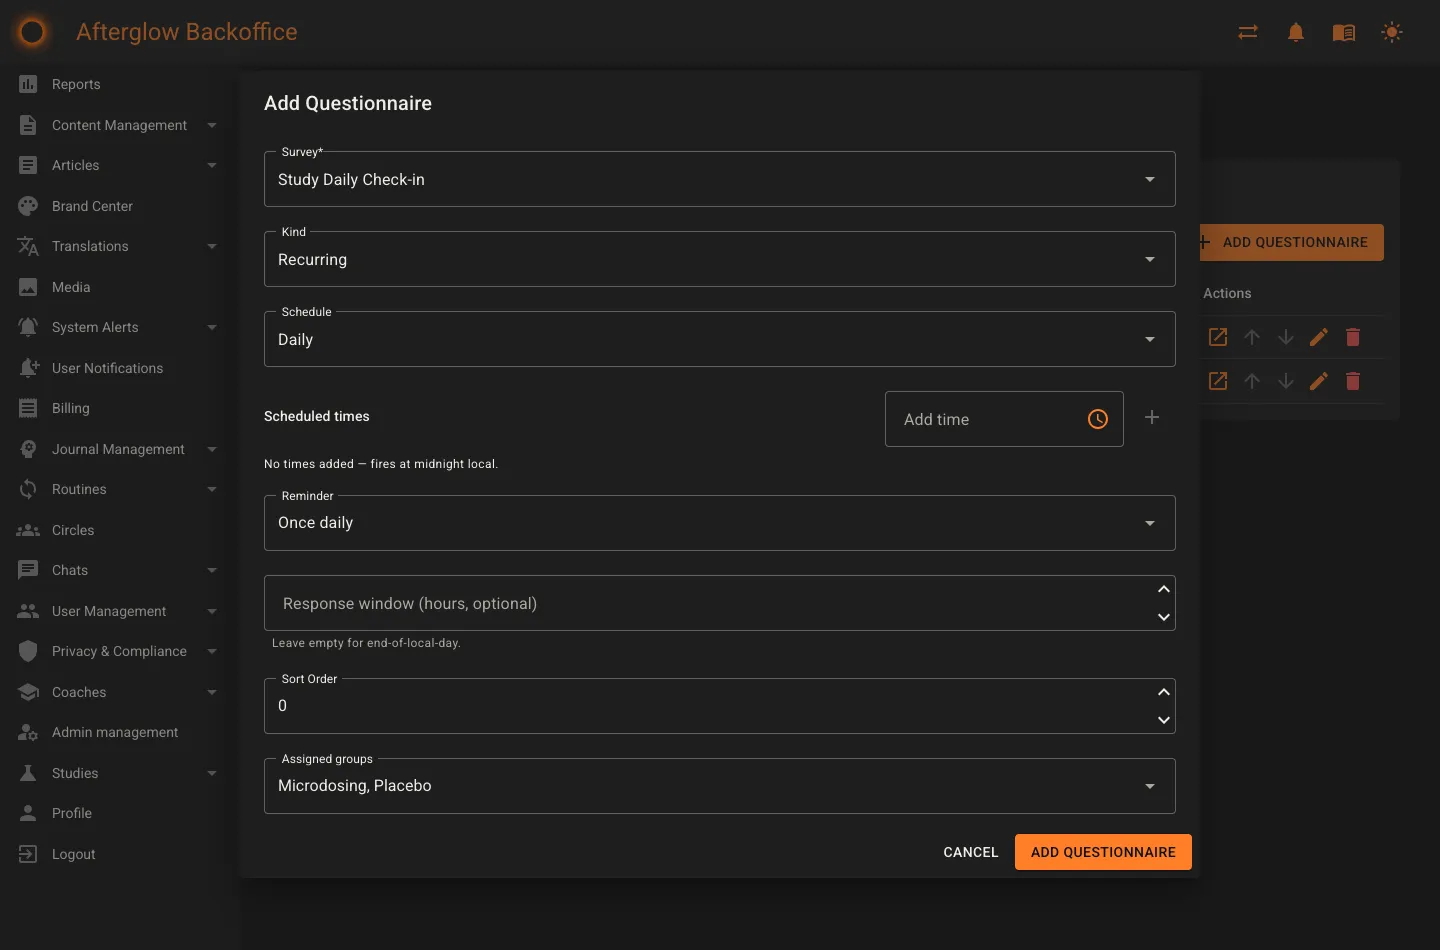Click the Afterglow eclipse logo icon
The image size is (1440, 950).
coord(32,32)
